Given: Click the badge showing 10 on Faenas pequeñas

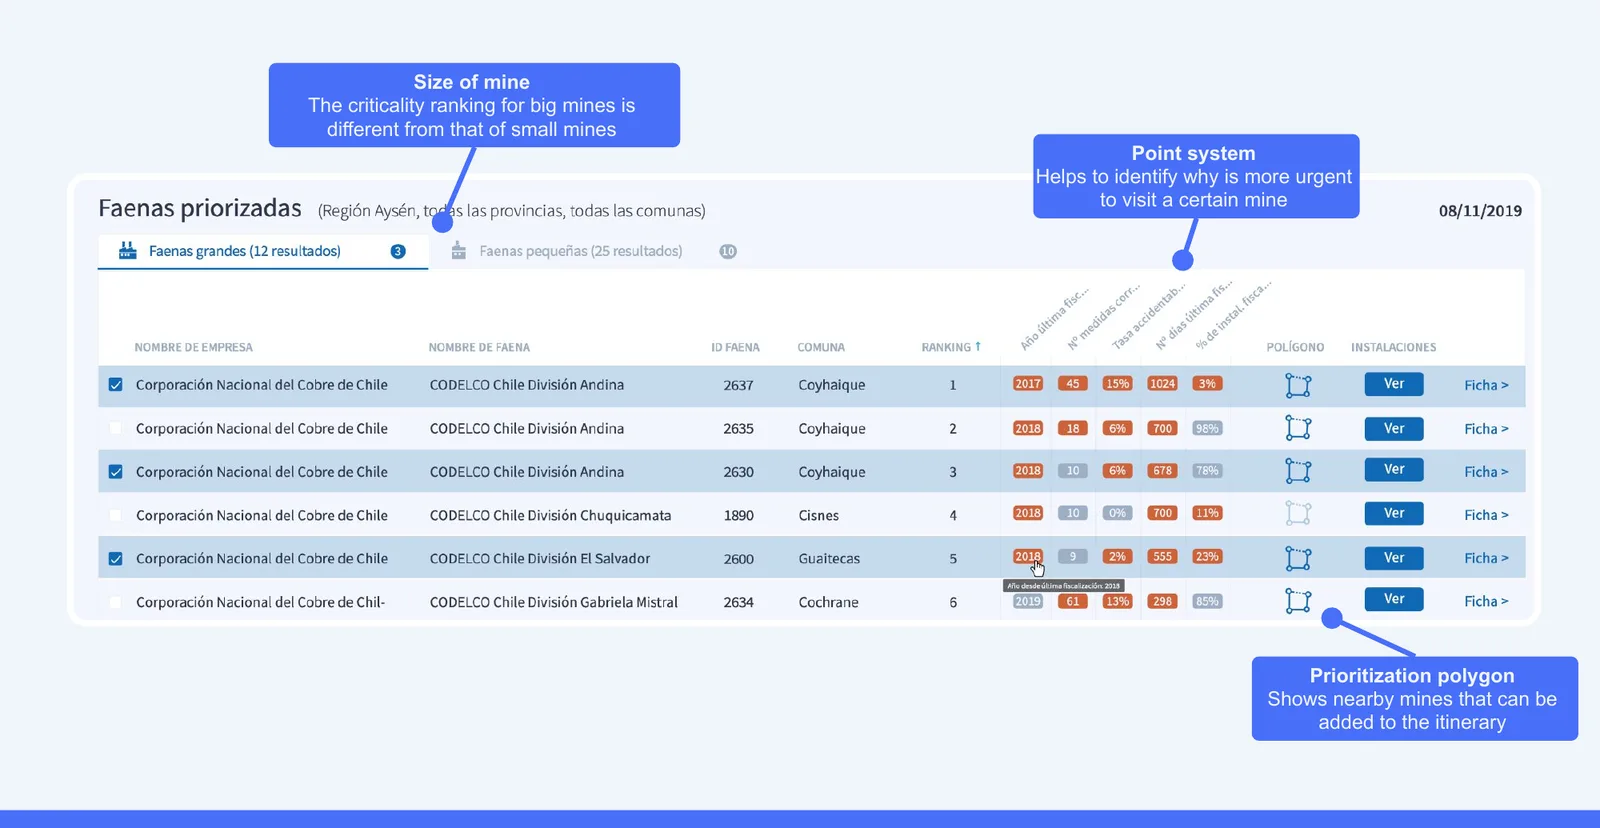Looking at the screenshot, I should pos(728,251).
